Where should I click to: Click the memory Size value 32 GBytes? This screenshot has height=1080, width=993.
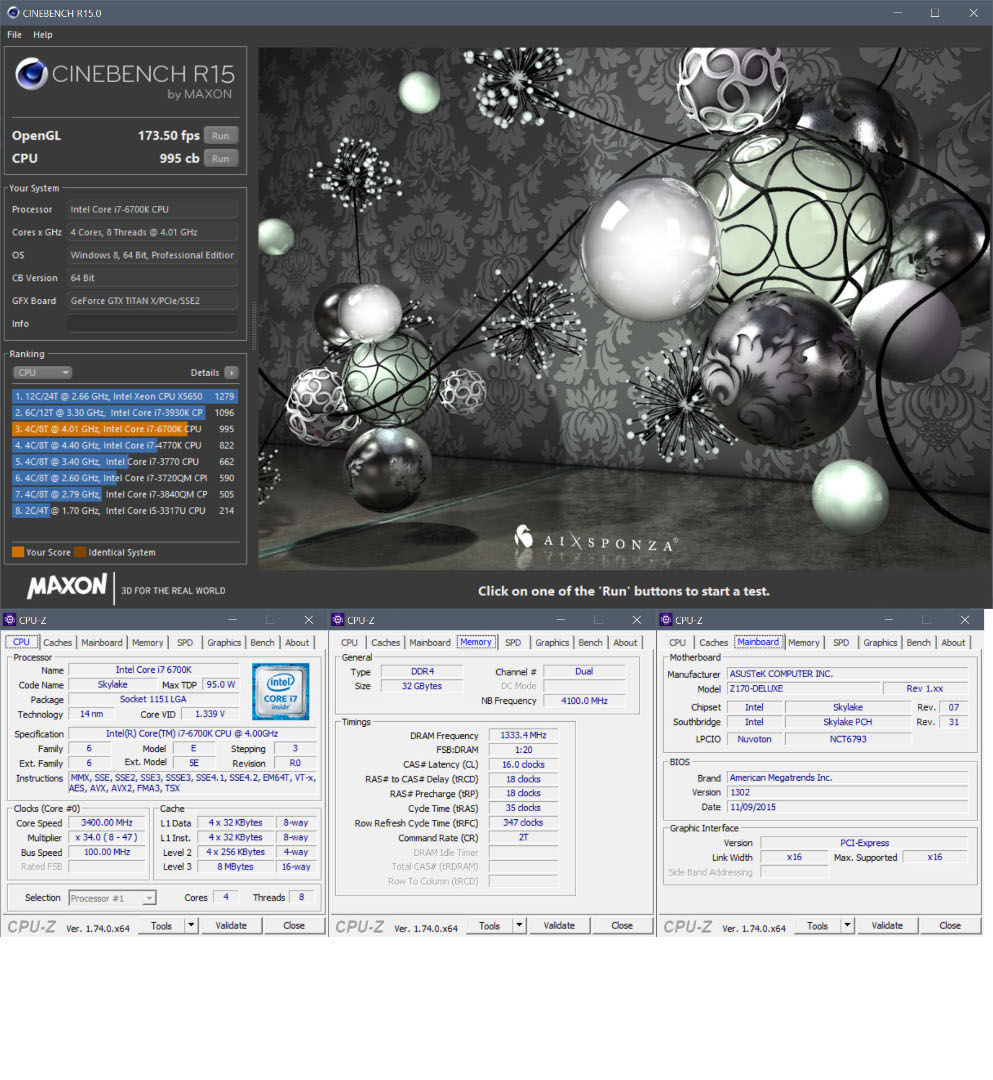coord(422,686)
